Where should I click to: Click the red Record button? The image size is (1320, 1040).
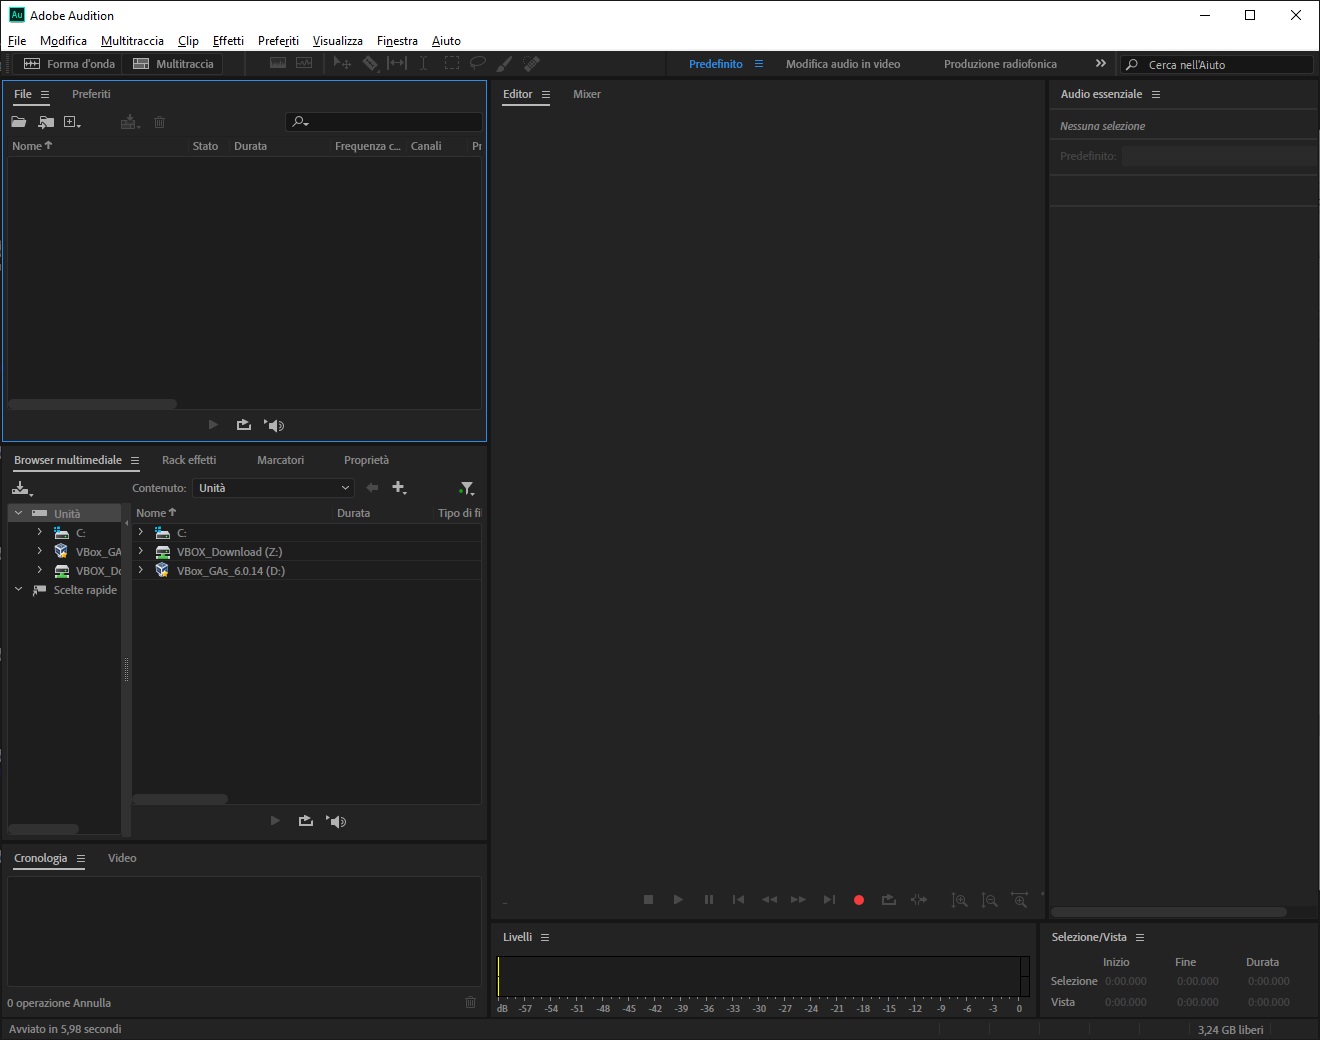click(x=858, y=900)
